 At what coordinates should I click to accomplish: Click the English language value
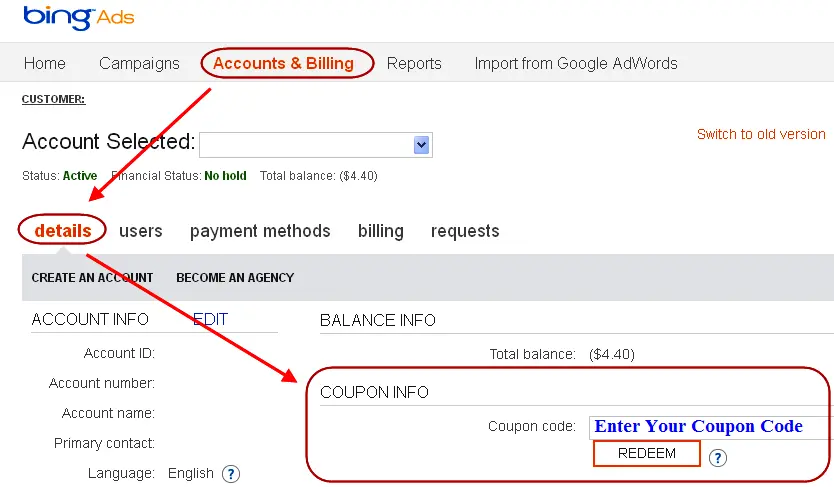[190, 473]
